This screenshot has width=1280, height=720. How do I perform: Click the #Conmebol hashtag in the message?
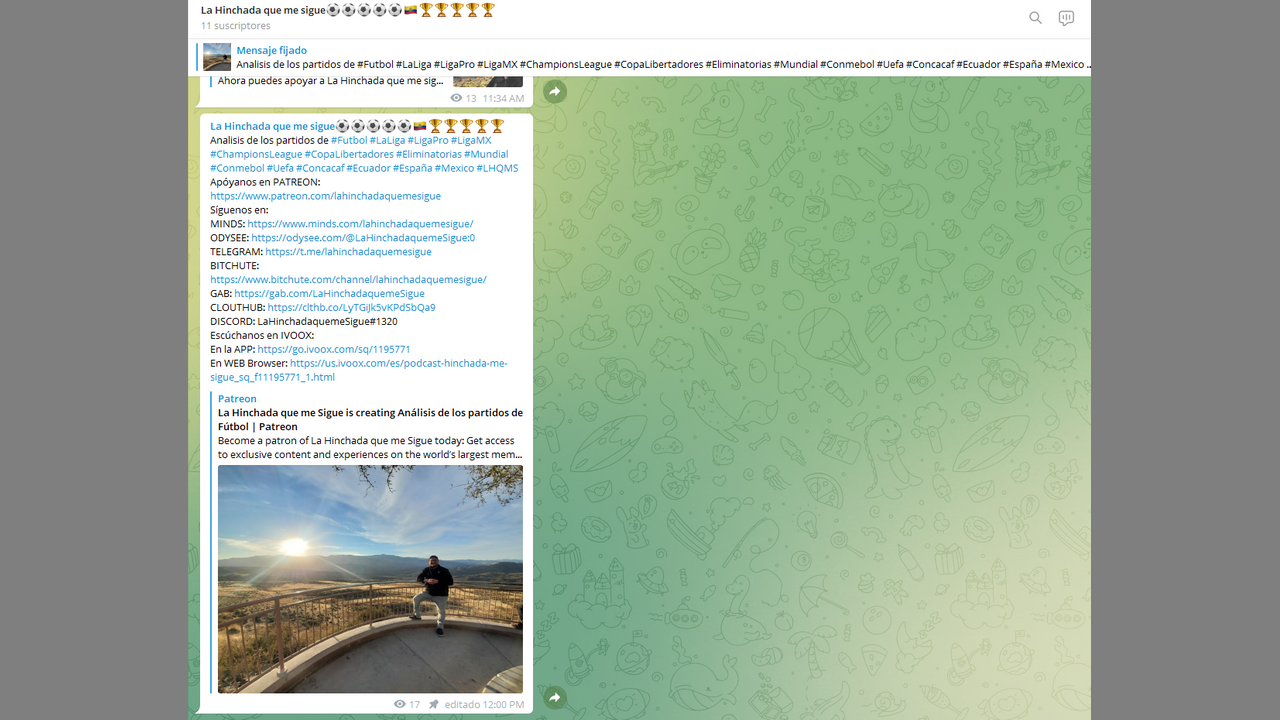pyautogui.click(x=236, y=168)
